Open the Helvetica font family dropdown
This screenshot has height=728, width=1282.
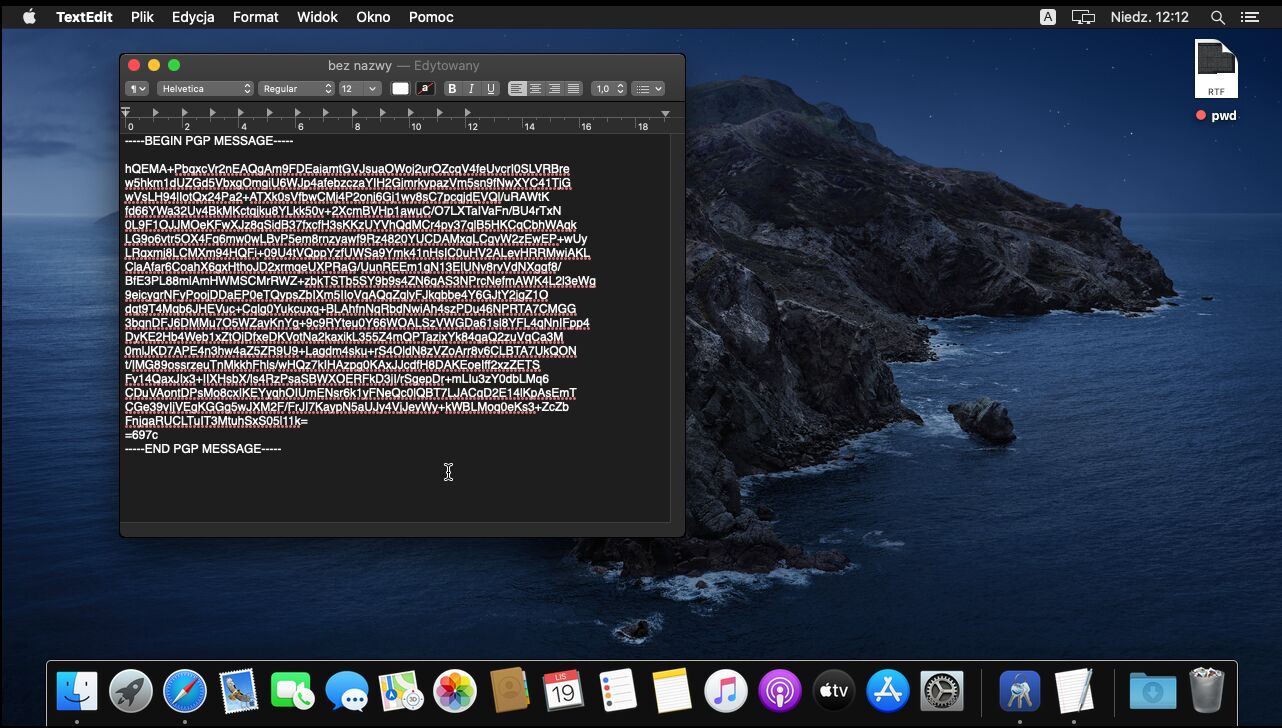[x=205, y=89]
